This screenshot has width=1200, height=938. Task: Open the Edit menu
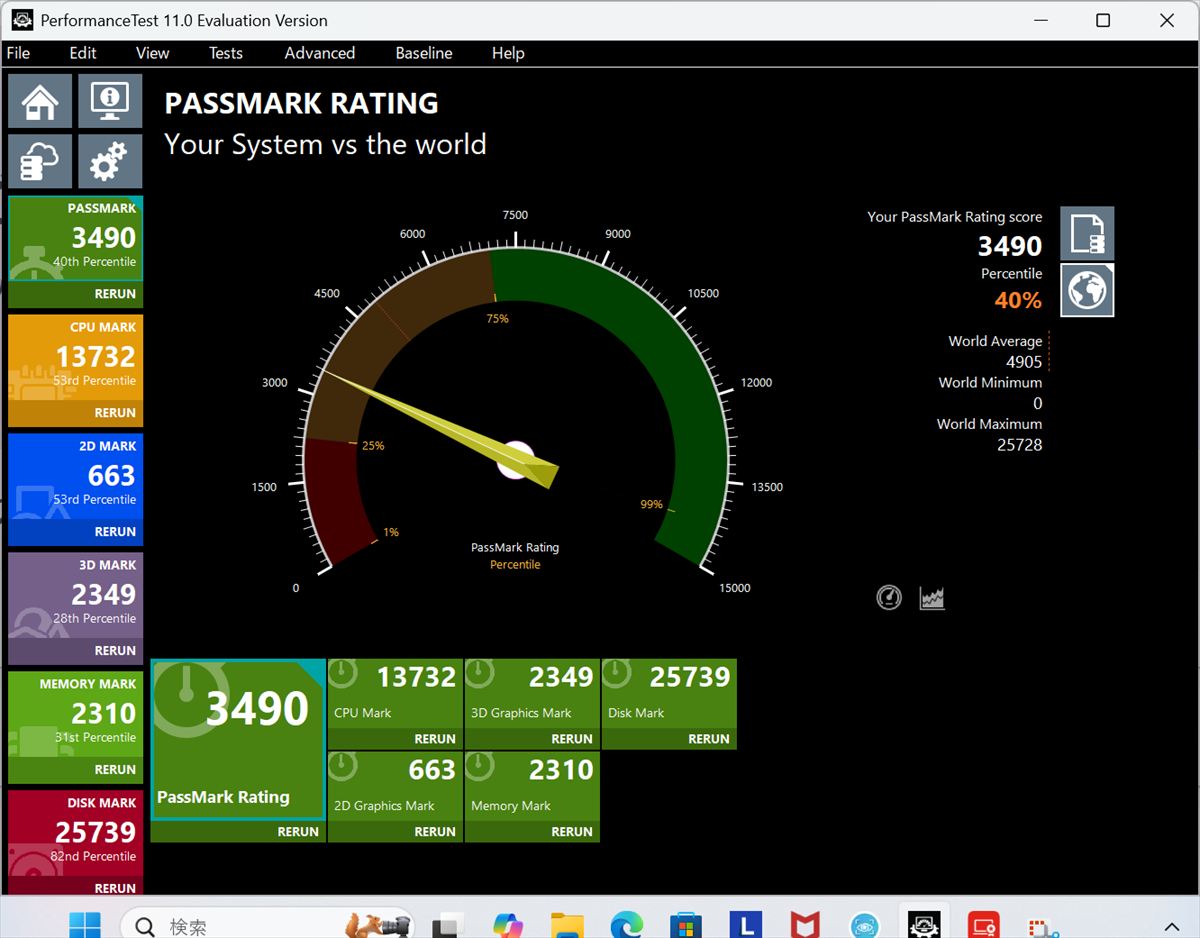click(x=83, y=53)
